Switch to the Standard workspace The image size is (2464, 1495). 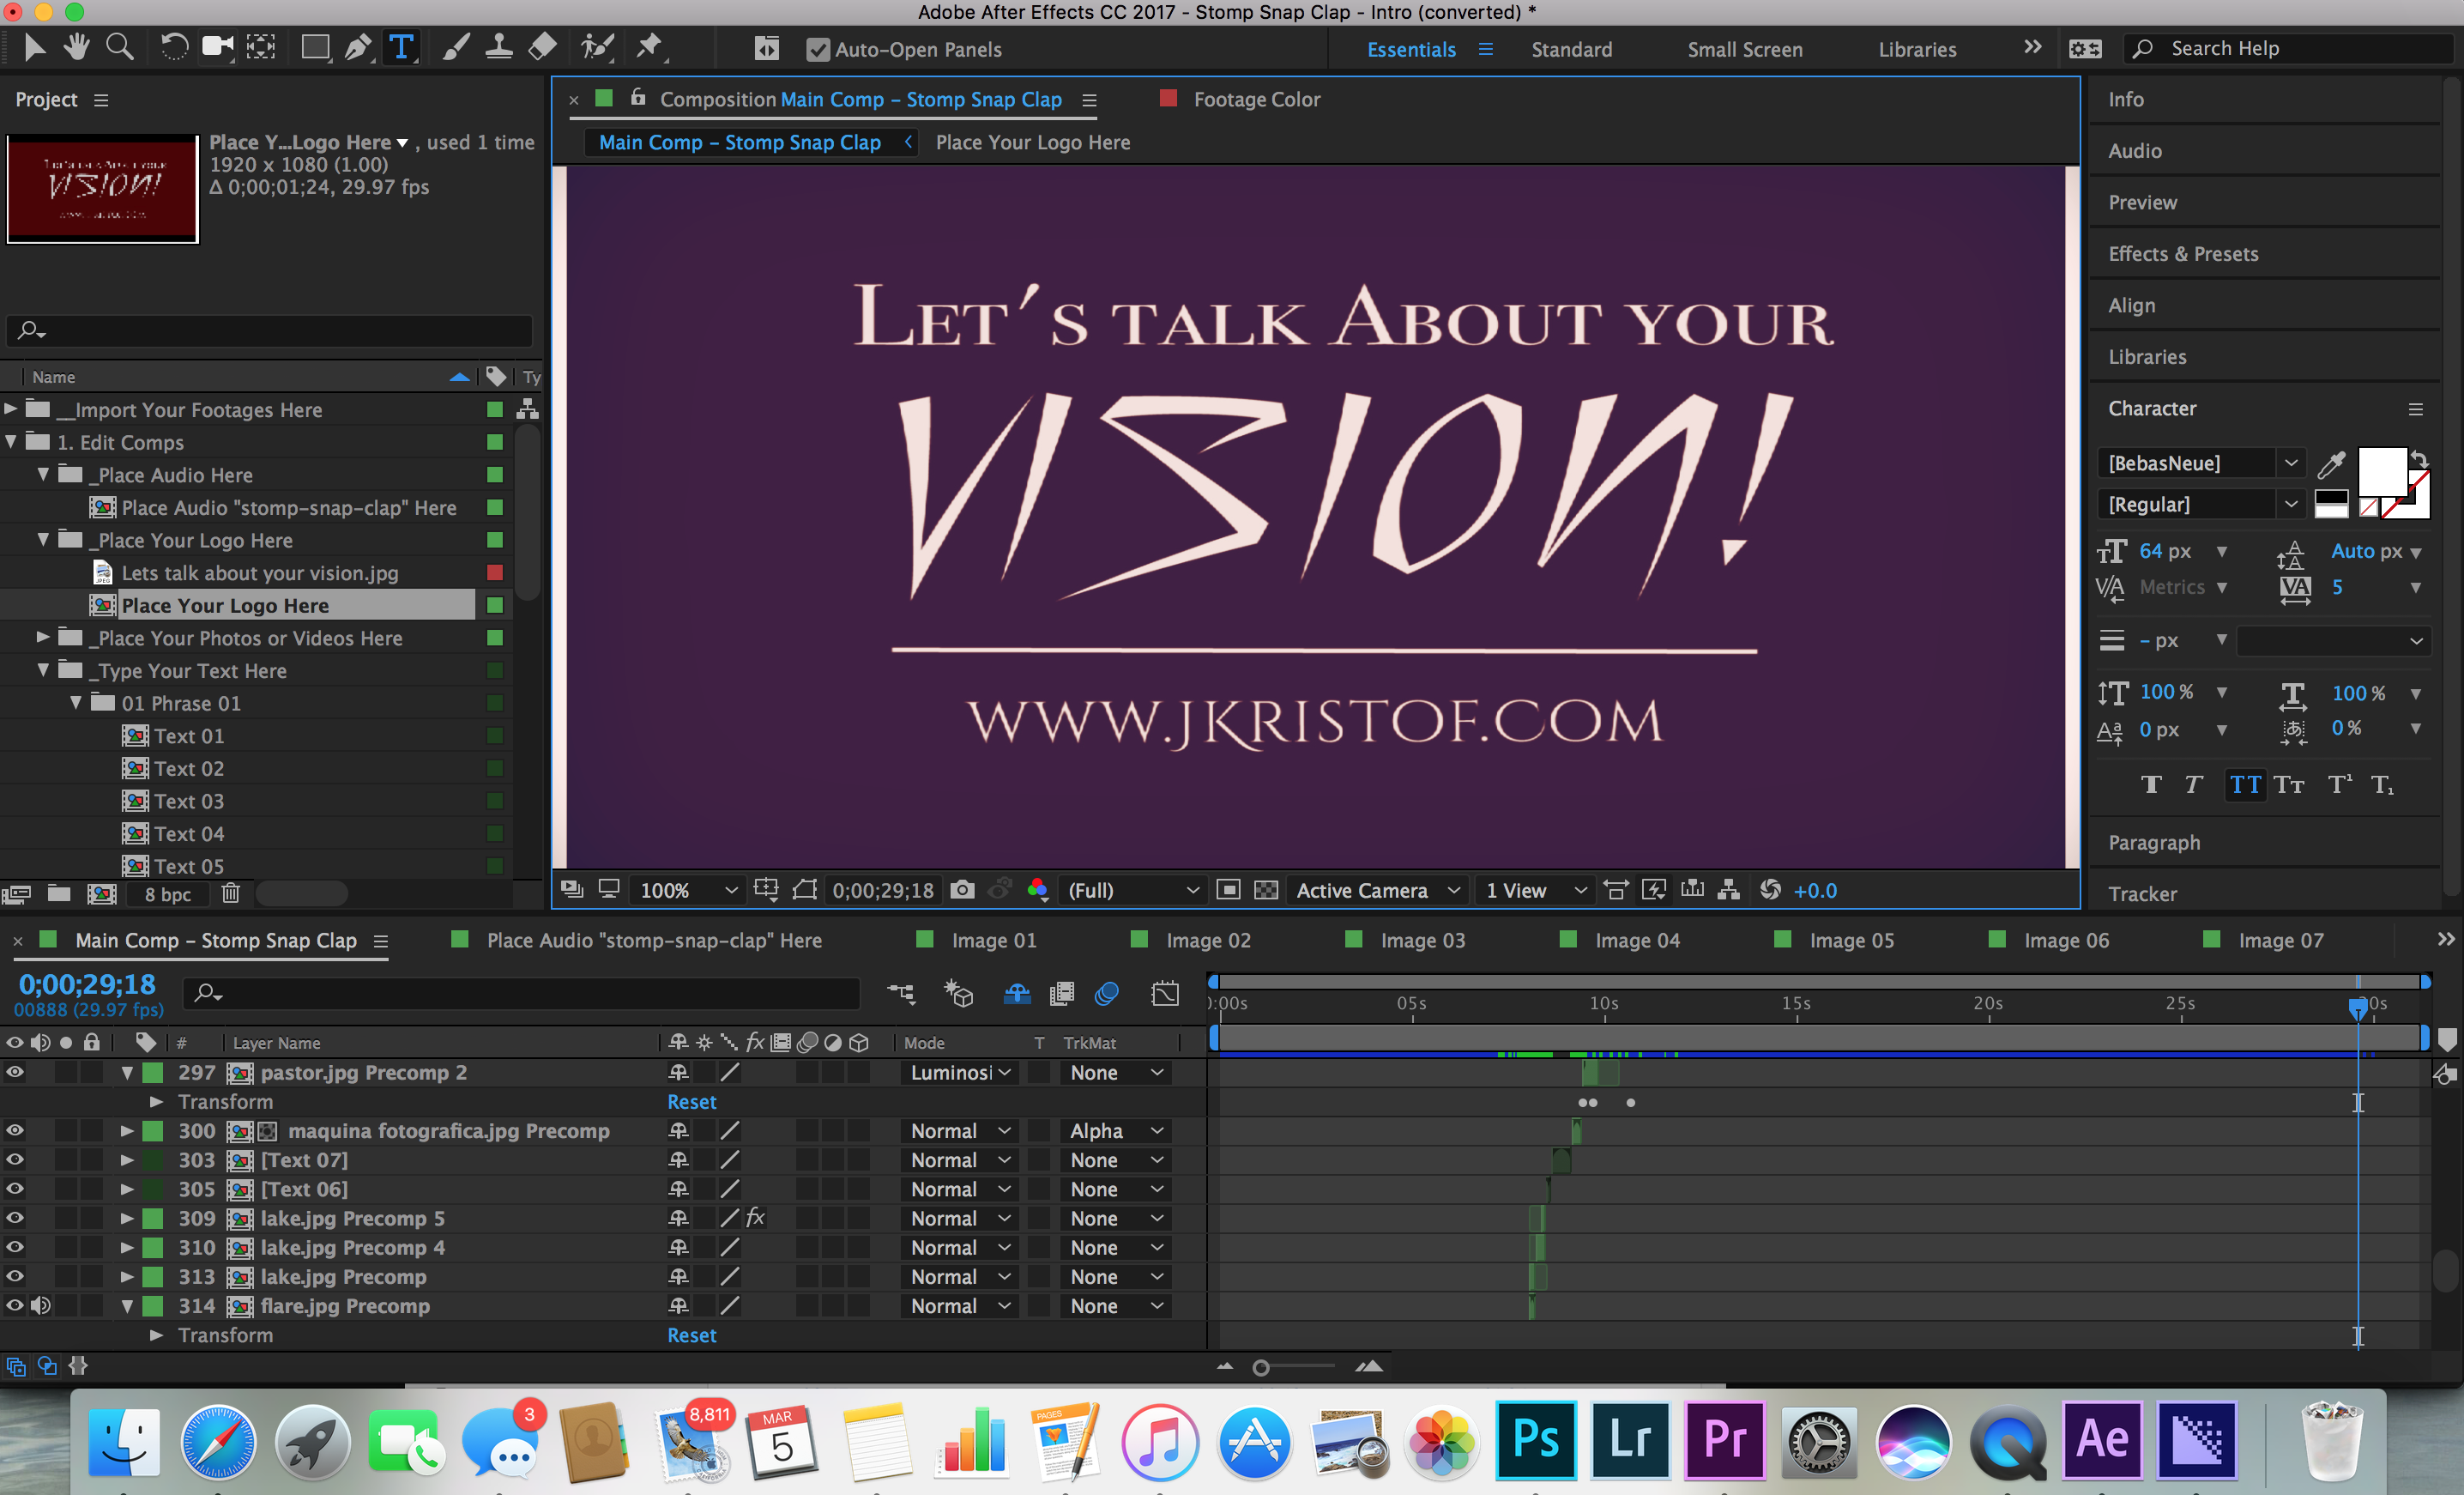tap(1571, 49)
